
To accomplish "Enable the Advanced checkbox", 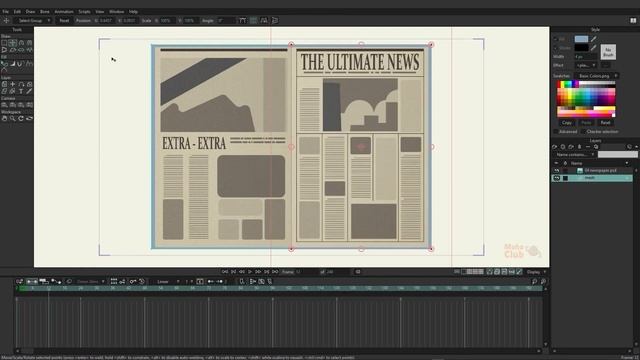I will pos(556,132).
